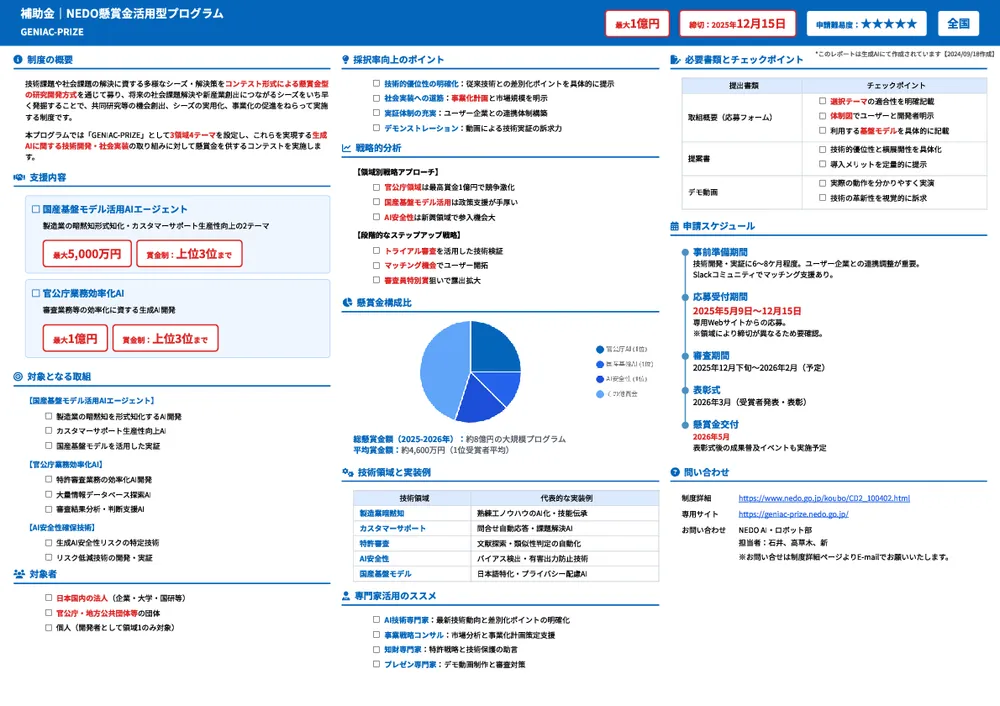Click the info icon beside 制度の概要
Screen dimensions: 1000x706
click(19, 59)
